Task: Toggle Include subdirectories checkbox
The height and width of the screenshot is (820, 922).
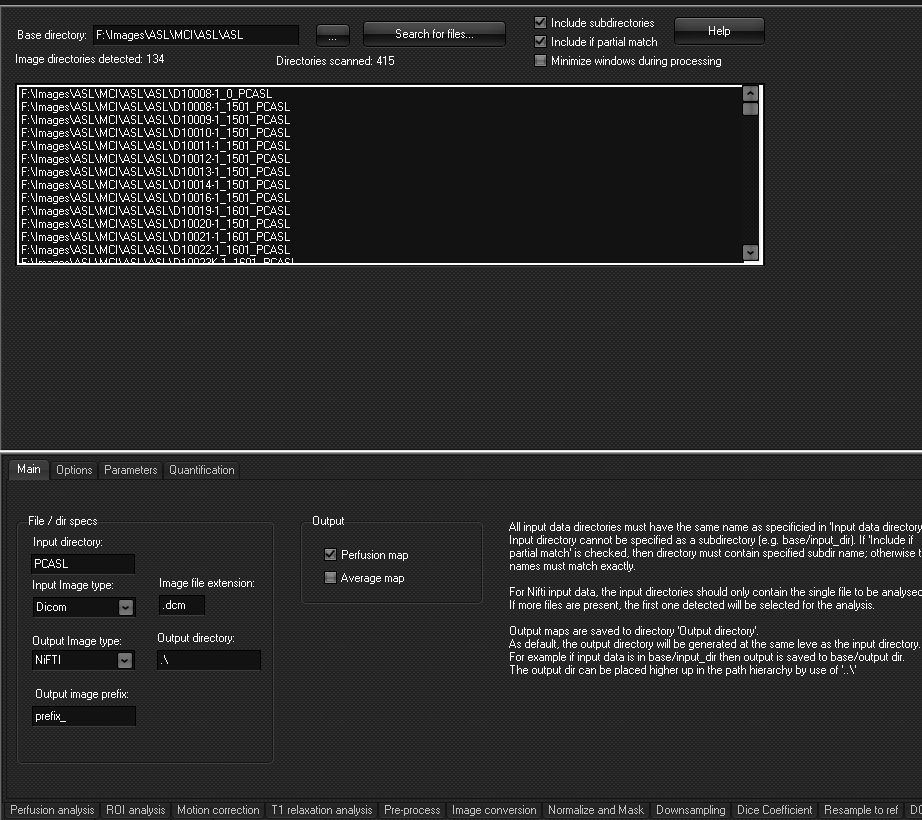Action: (541, 23)
